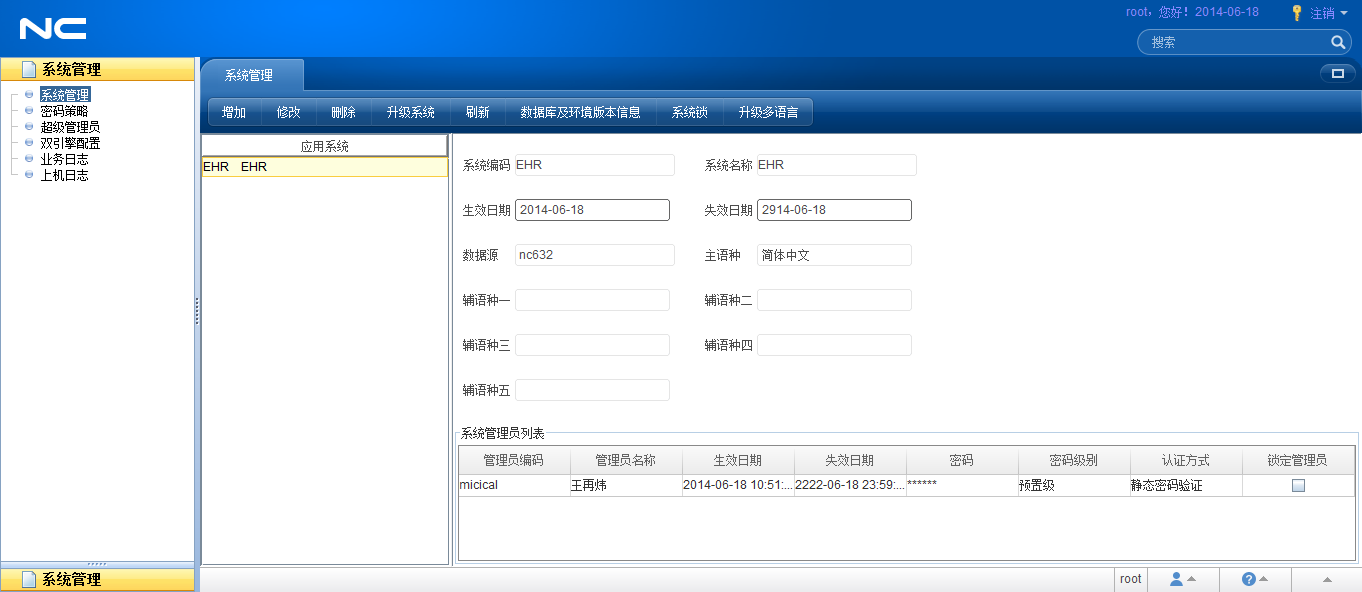
Task: Click the 预置级 password level cell
Action: [x=1074, y=485]
